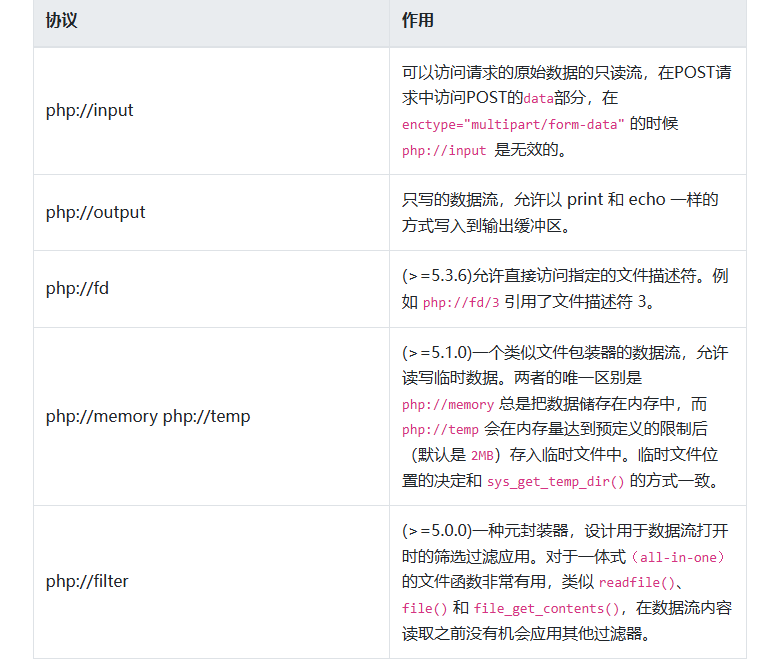Image resolution: width=779 pixels, height=666 pixels.
Task: Select the php://filter protocol cell
Action: click(x=86, y=580)
